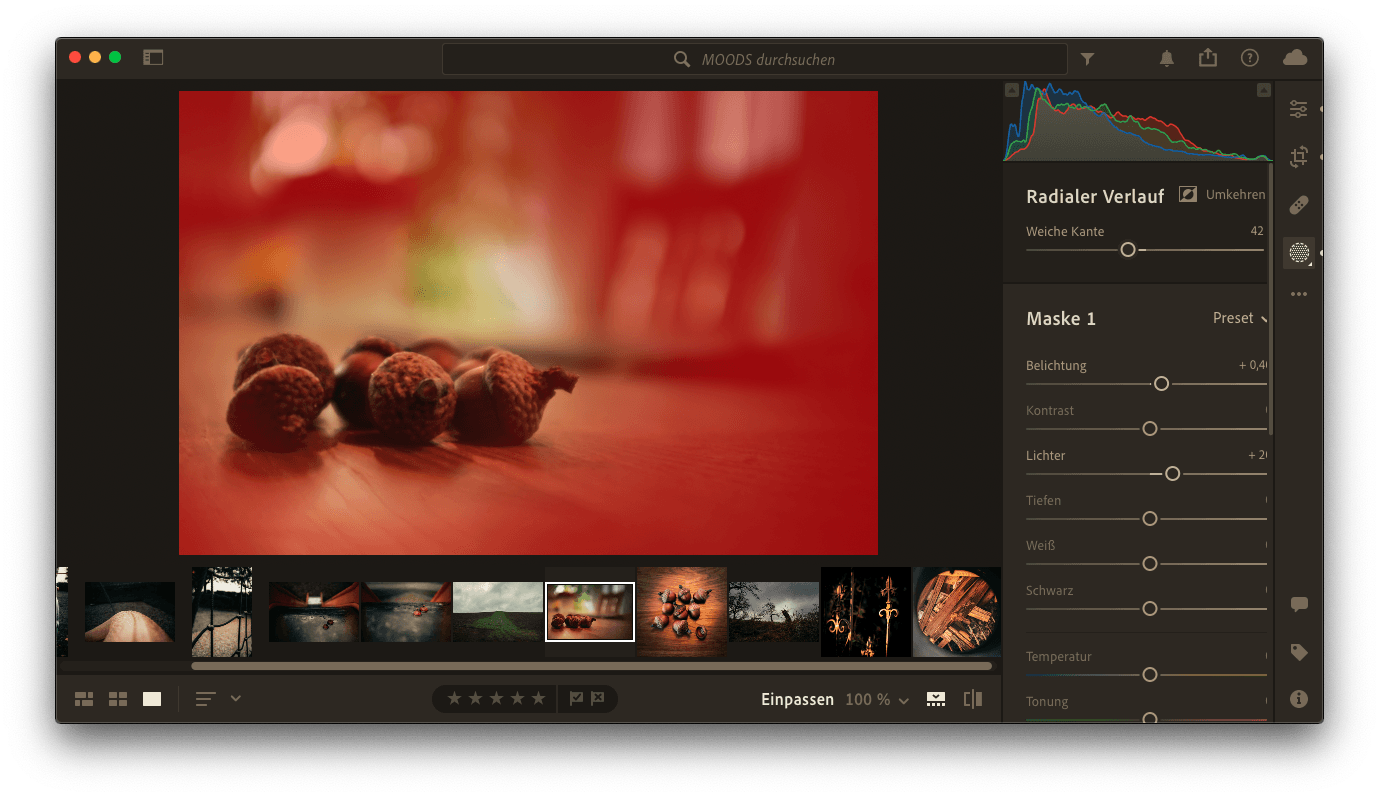
Task: Switch to single photo detail view
Action: tap(152, 699)
